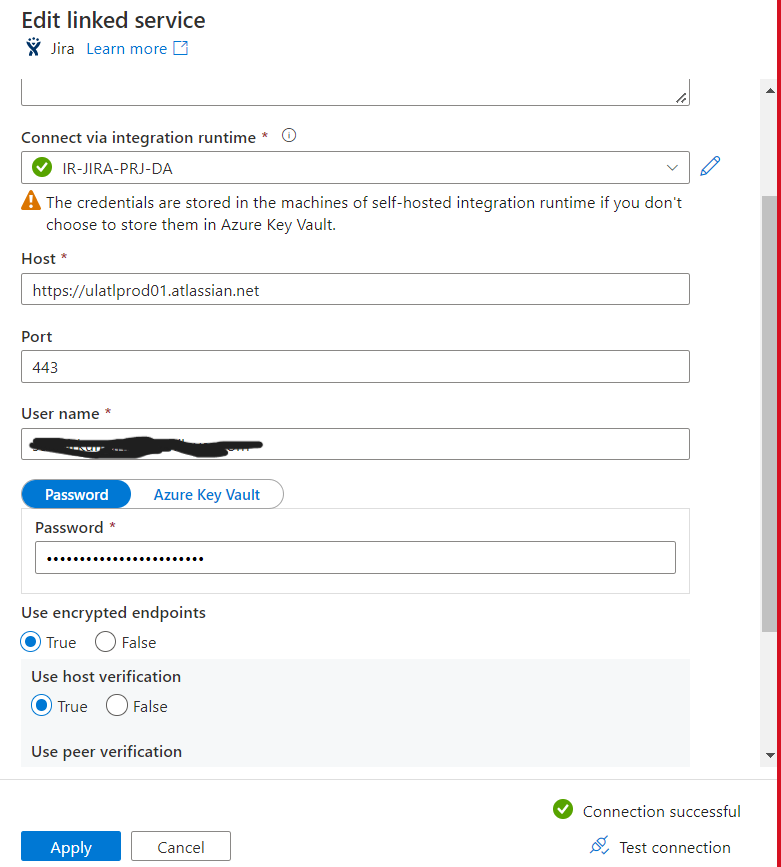Screen dimensions: 781x867
Task: Expand runtime list via chevron arrow
Action: [672, 168]
